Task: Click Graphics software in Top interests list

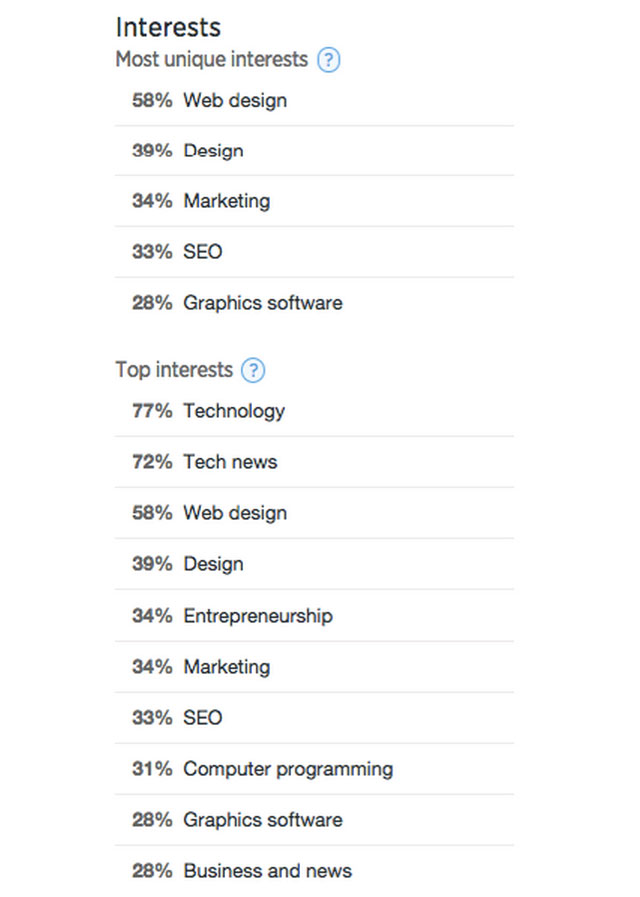Action: coord(262,820)
